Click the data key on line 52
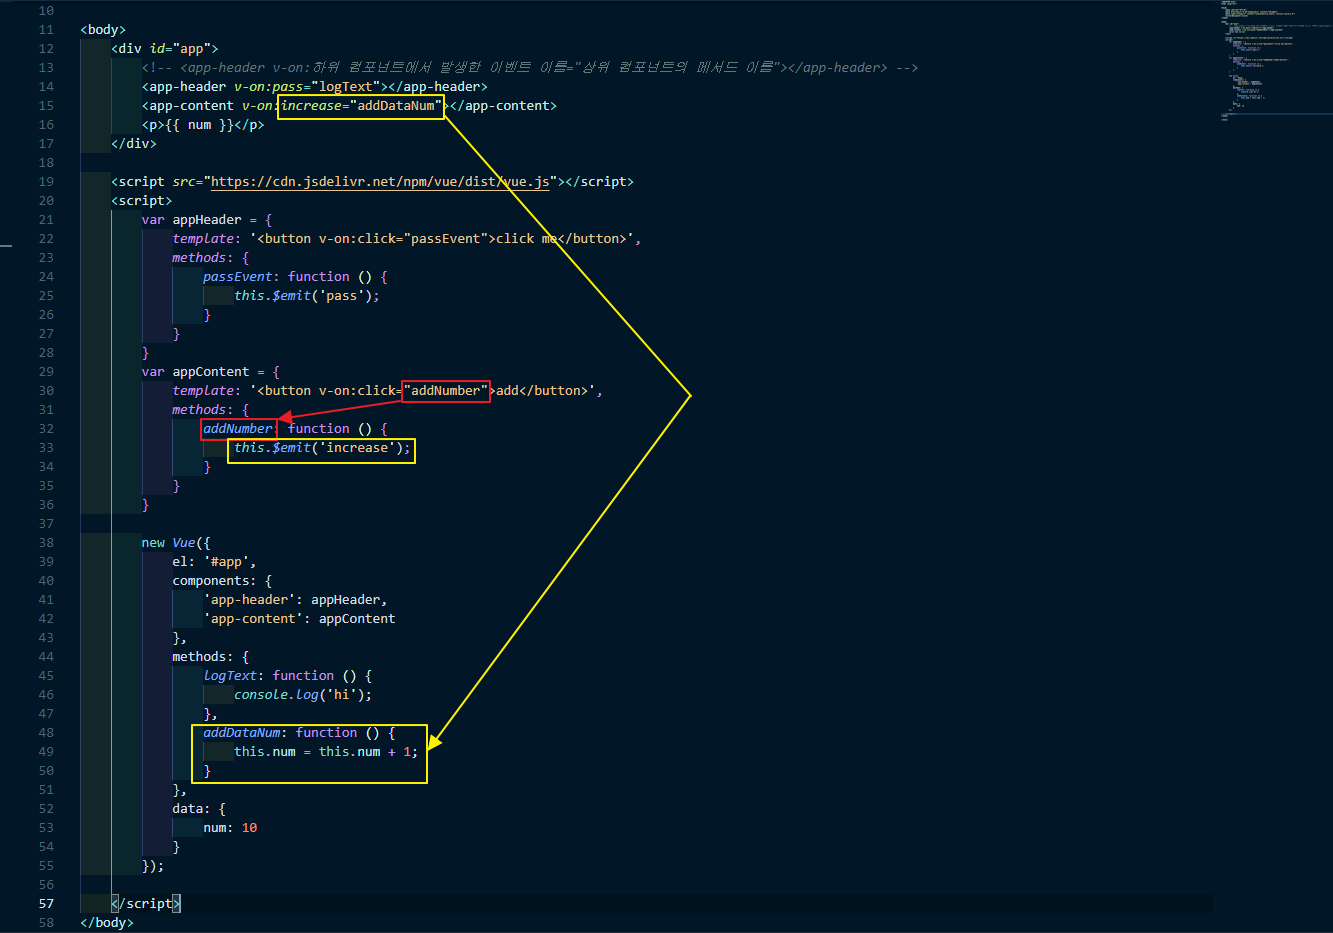Viewport: 1333px width, 933px height. coord(188,809)
